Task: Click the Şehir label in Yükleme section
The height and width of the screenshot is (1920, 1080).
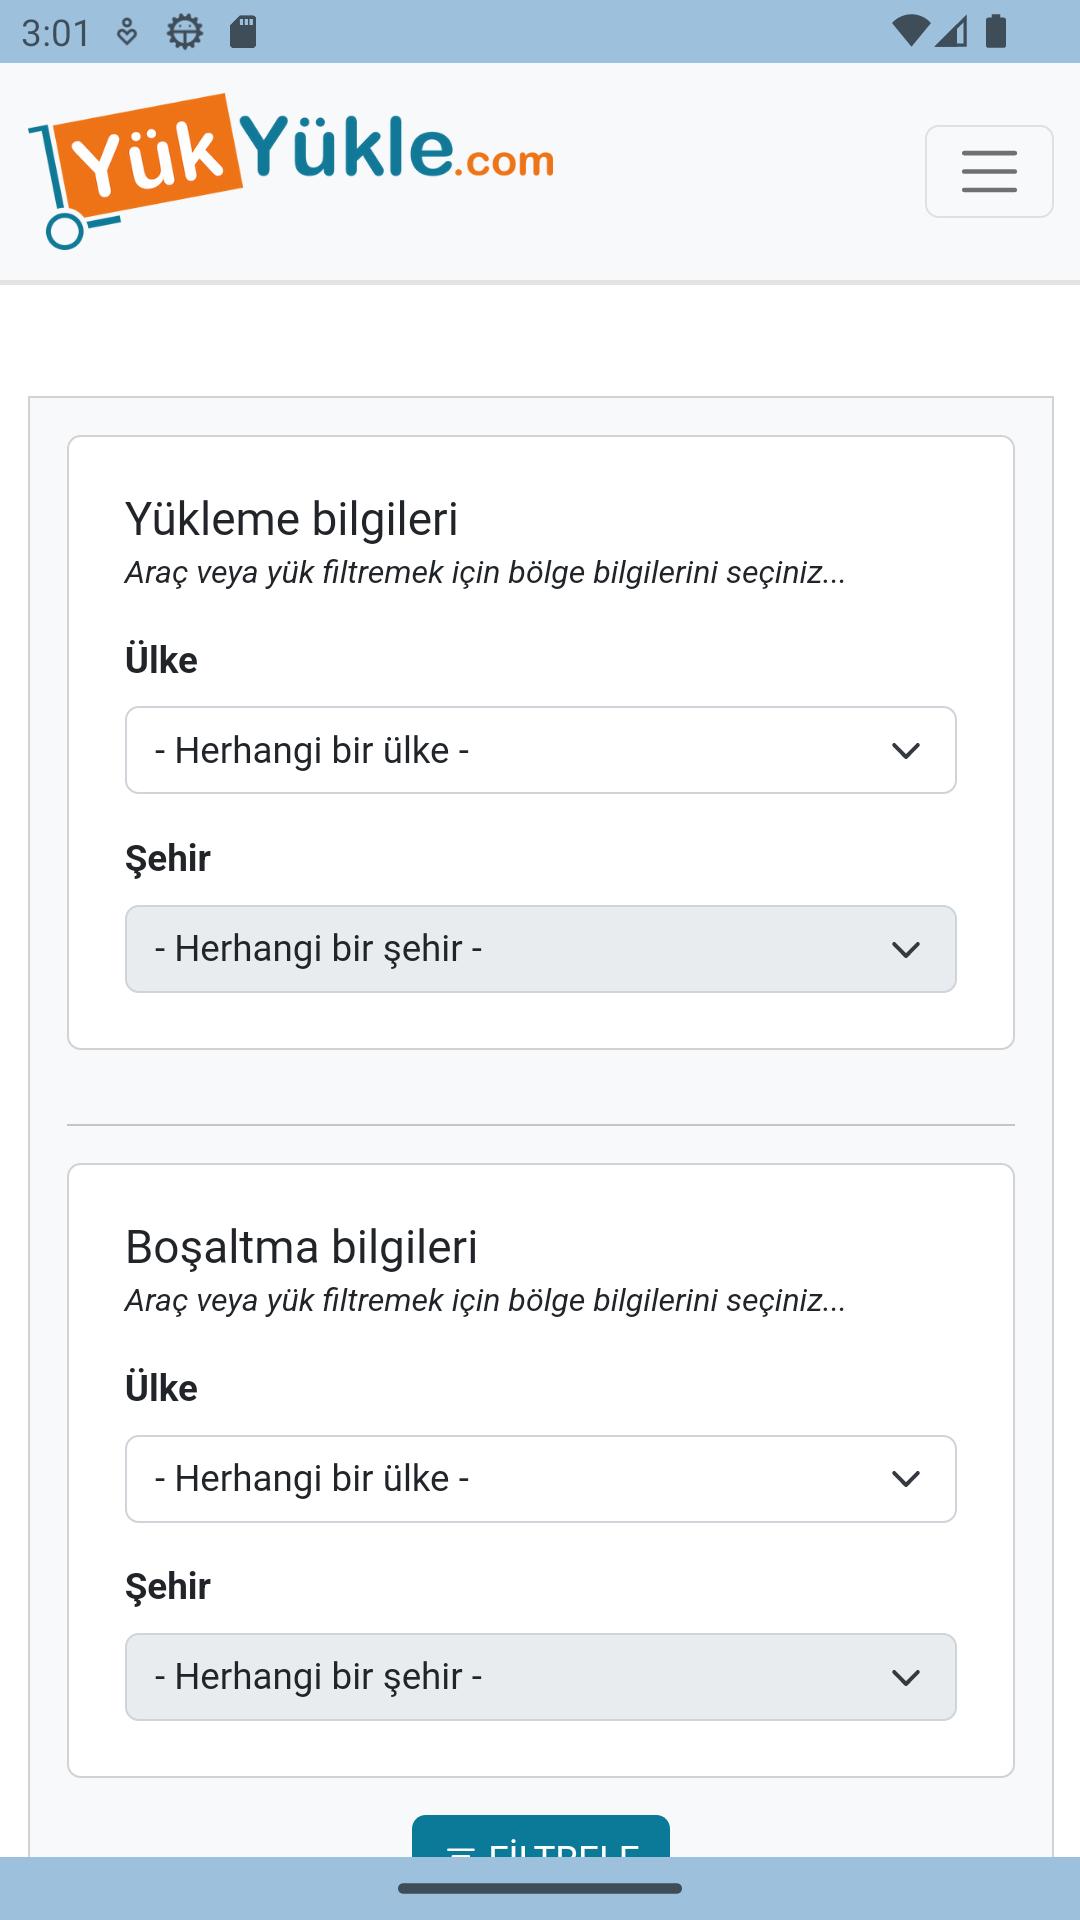Action: click(168, 859)
